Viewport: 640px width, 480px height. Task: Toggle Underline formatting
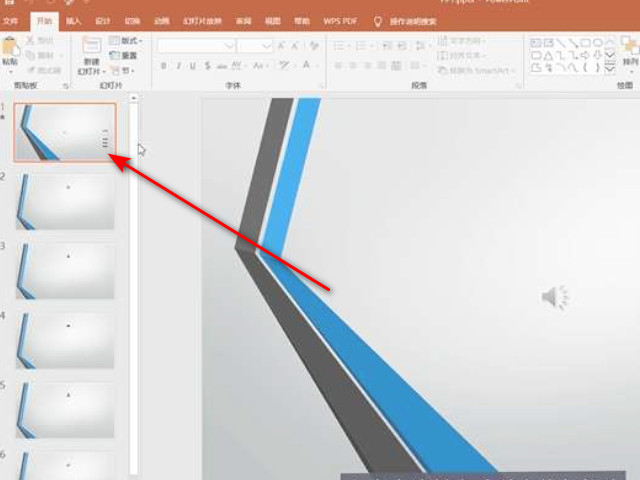[192, 66]
